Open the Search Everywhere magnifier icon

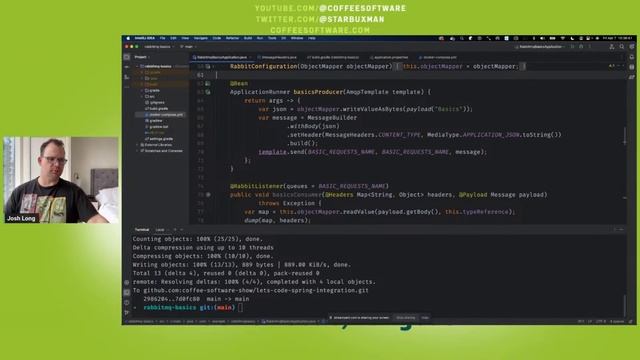point(622,47)
